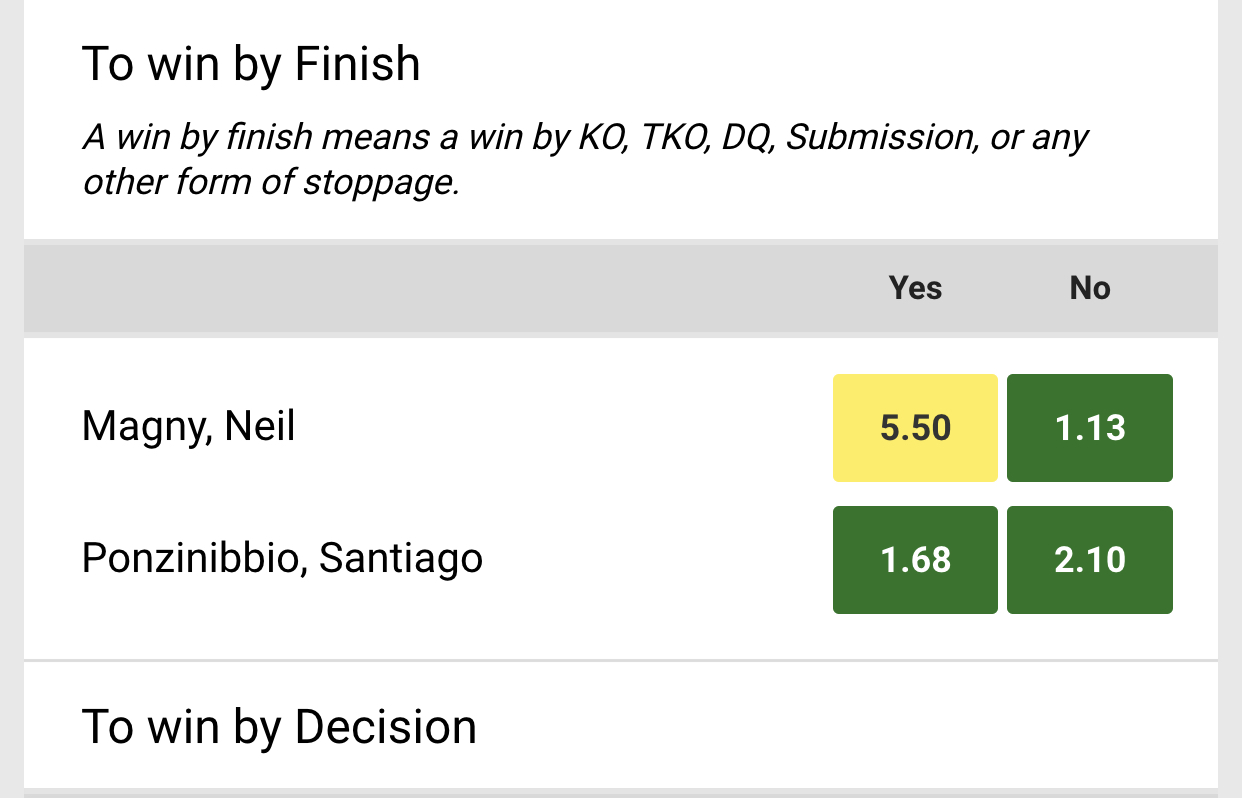Expand the To win by Decision market
1242x798 pixels.
tap(280, 727)
